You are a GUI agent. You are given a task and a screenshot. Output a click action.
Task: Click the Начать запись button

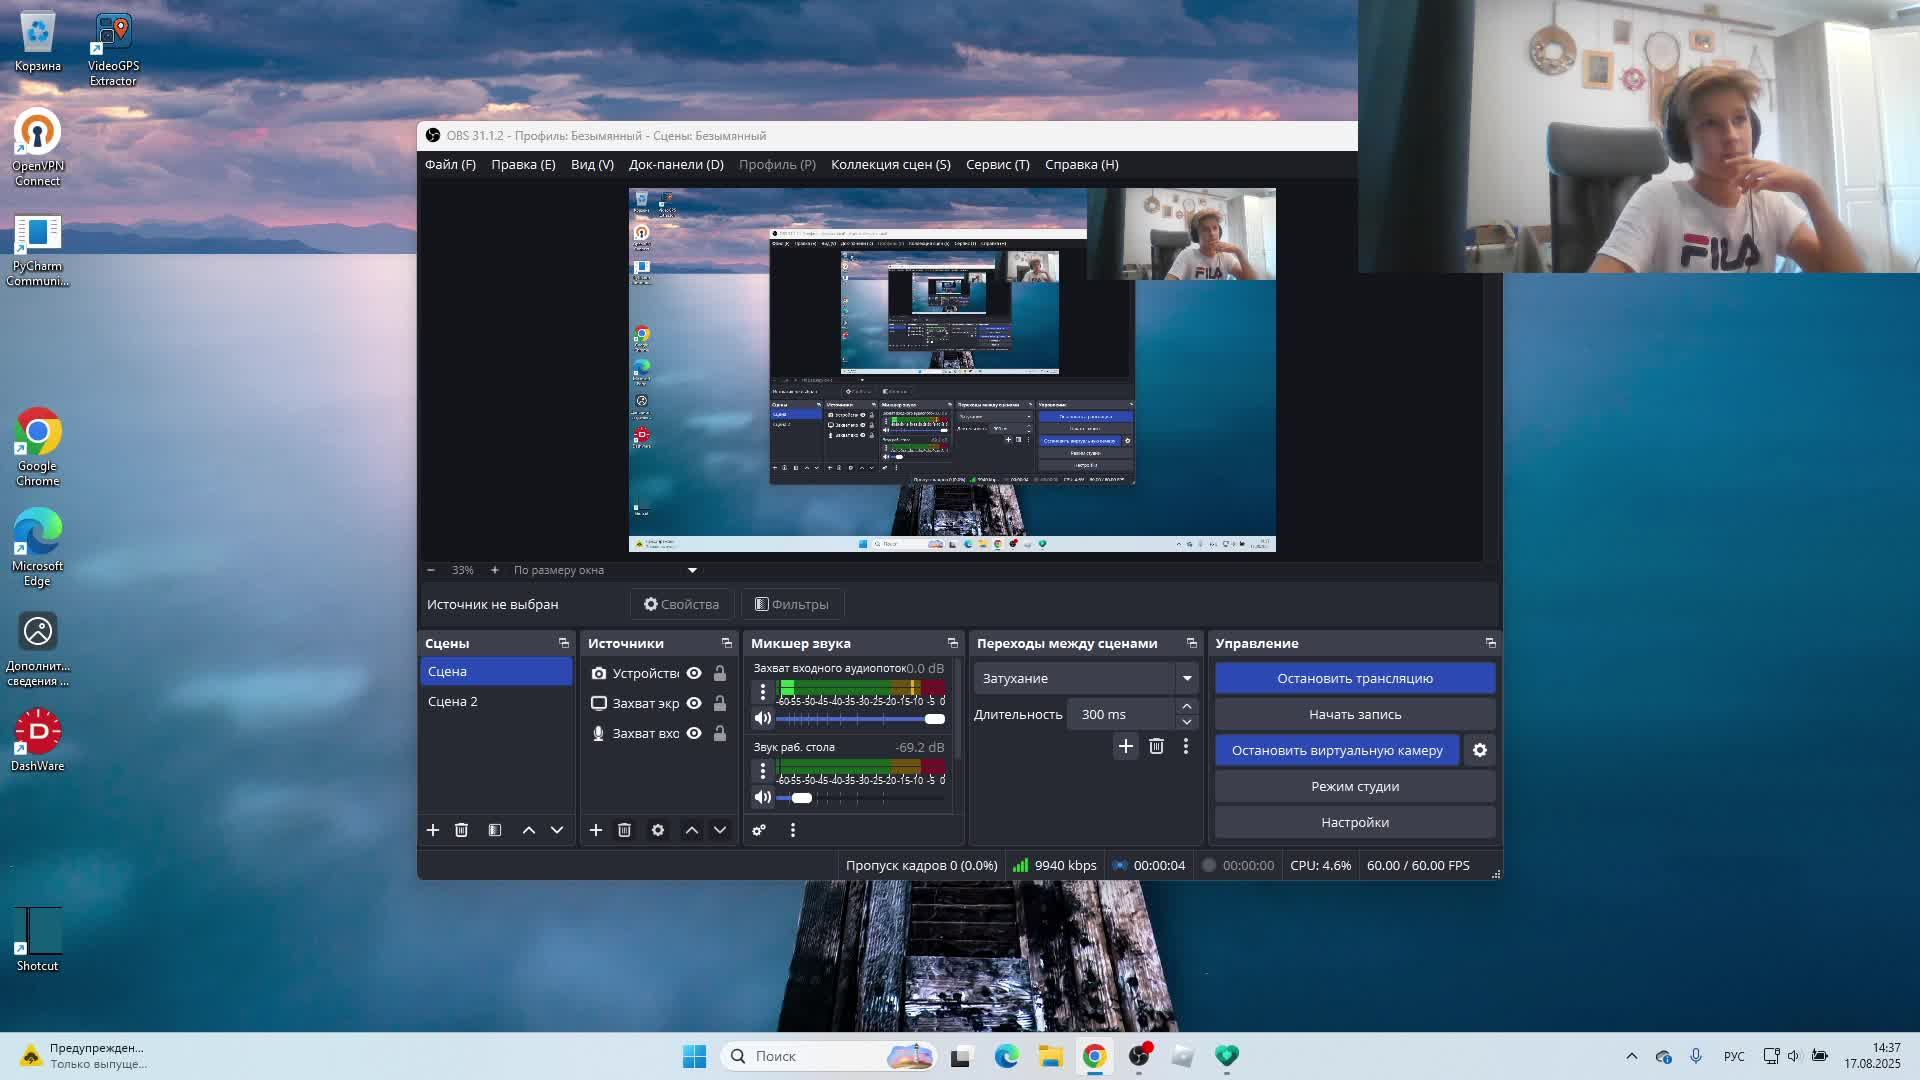1354,714
